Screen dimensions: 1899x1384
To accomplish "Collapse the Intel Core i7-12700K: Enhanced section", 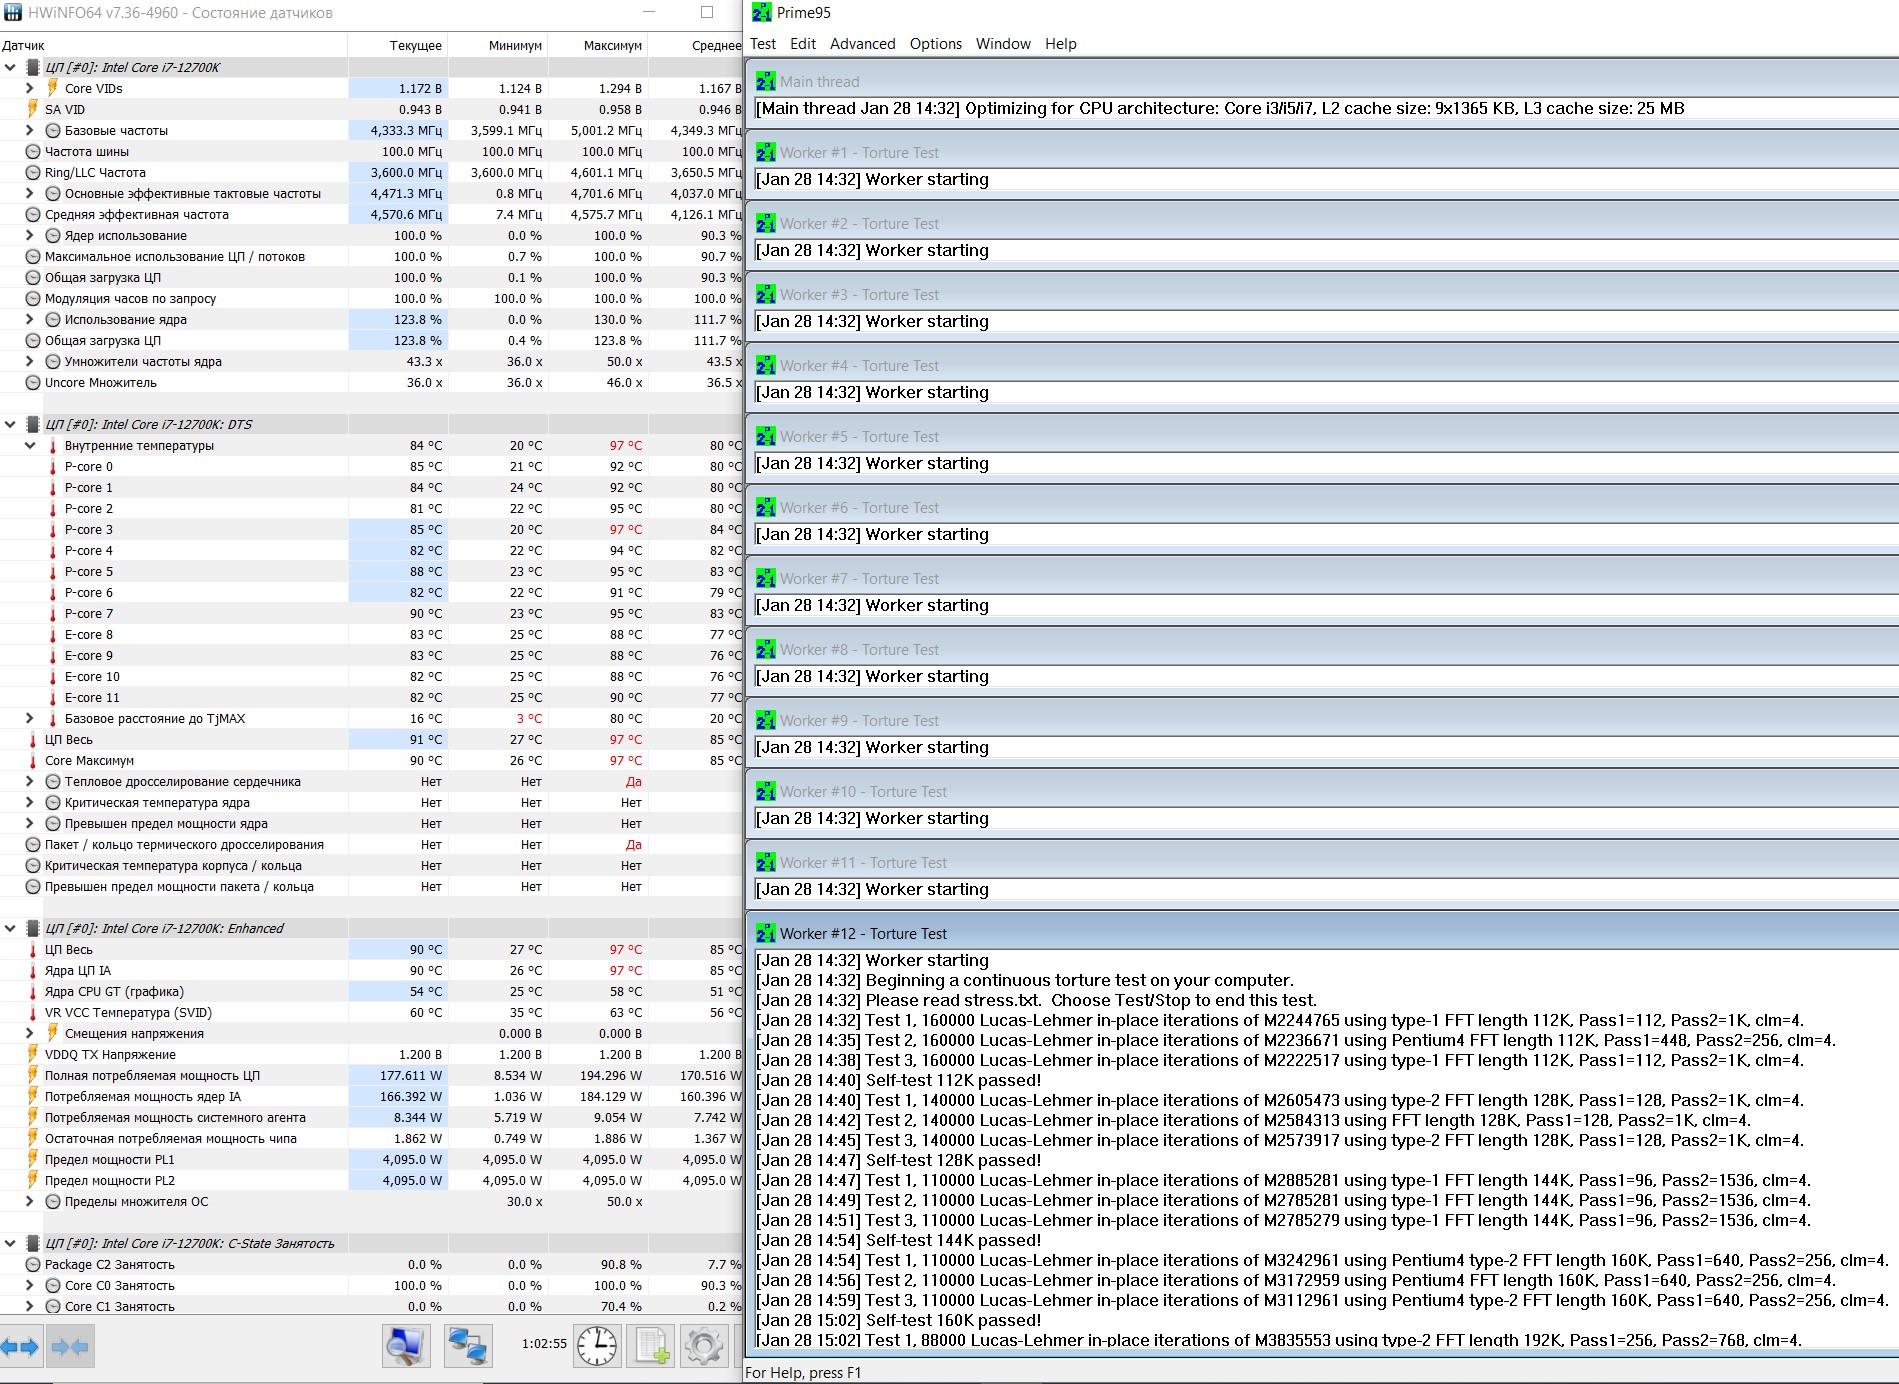I will point(10,929).
